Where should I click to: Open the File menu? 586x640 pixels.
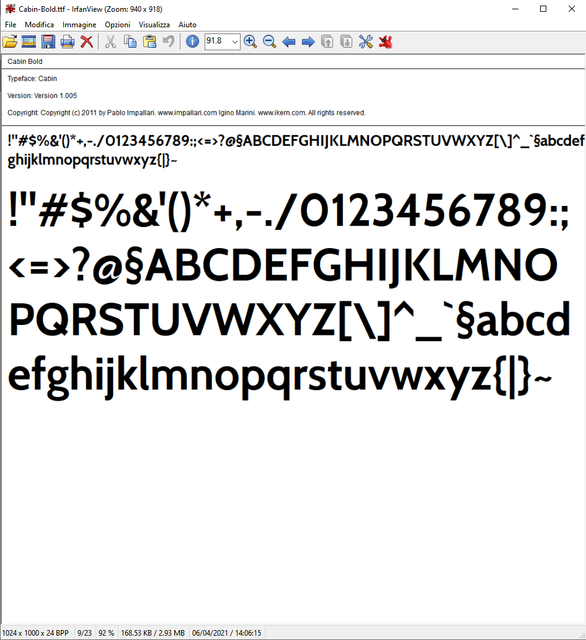10,24
